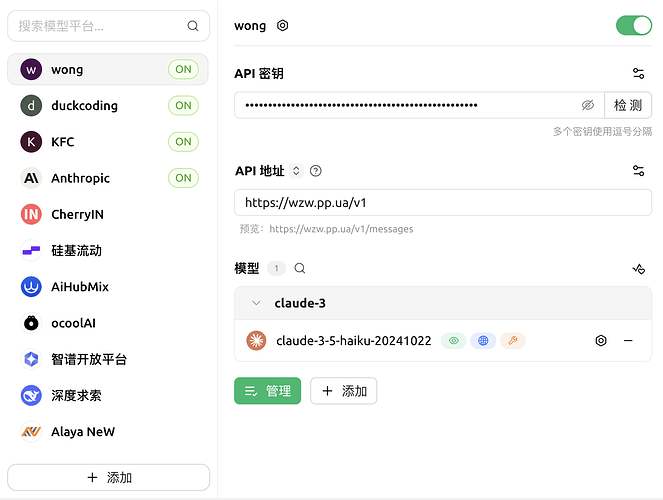
Task: Search models with magnifier beside 模型
Action: coord(300,268)
